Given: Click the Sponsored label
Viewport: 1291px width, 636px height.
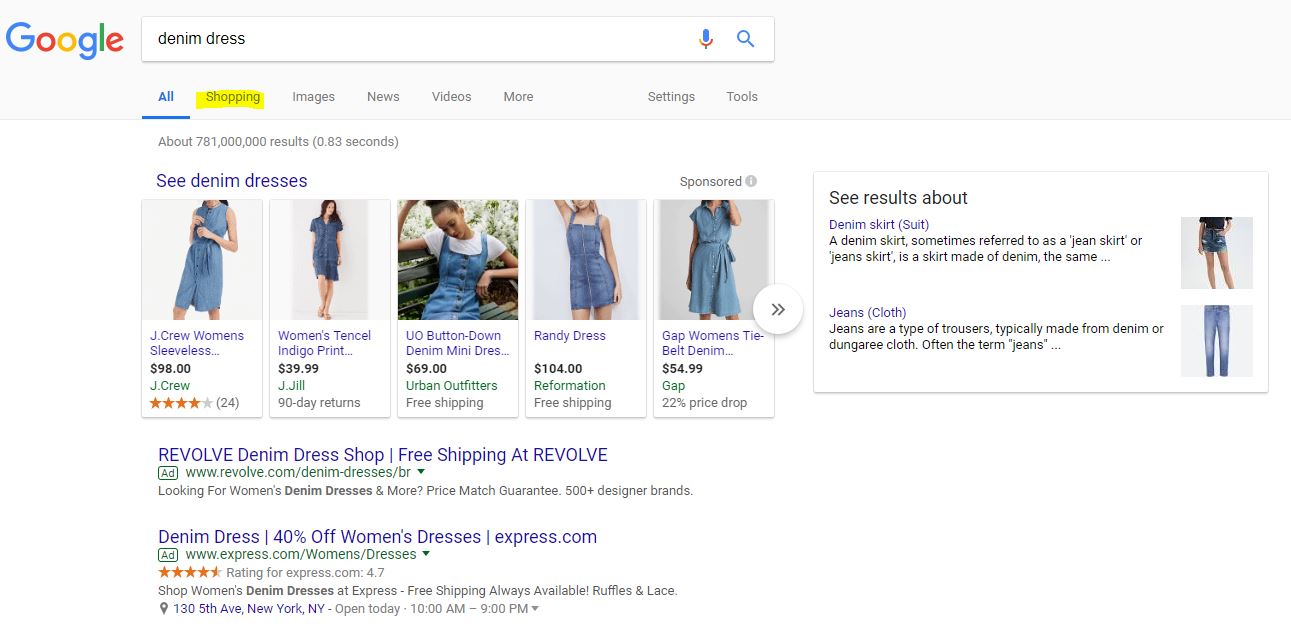Looking at the screenshot, I should [711, 182].
